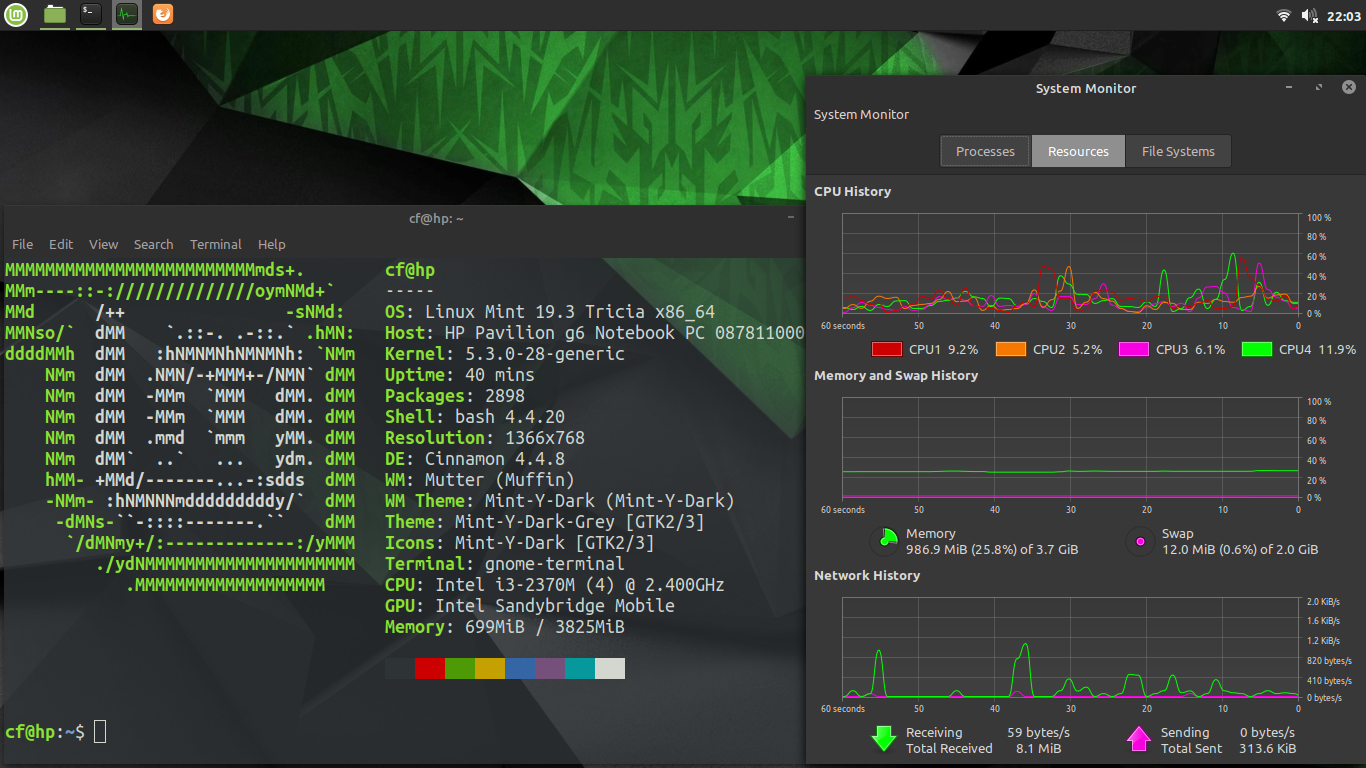This screenshot has height=768, width=1366.
Task: Open the System Monitor app menu
Action: (x=861, y=115)
